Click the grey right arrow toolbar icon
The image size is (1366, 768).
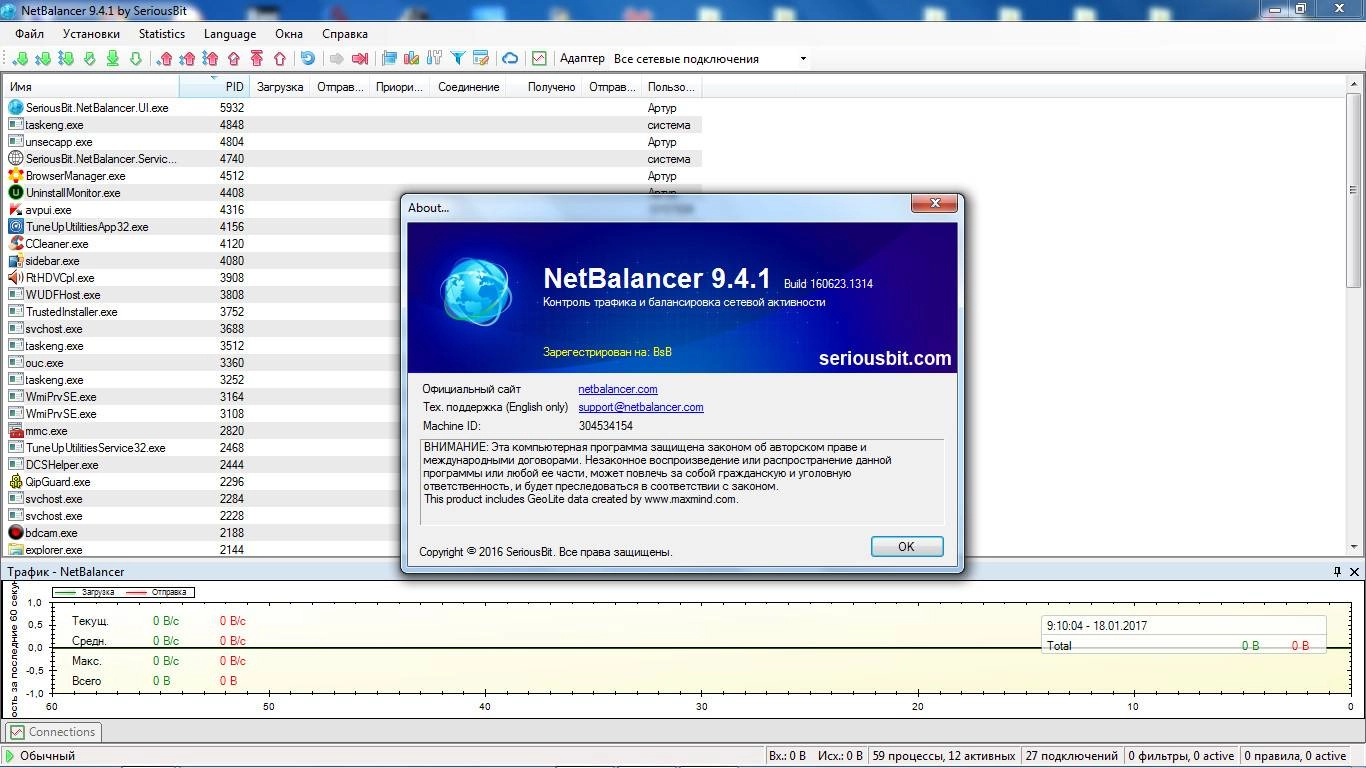tap(336, 58)
